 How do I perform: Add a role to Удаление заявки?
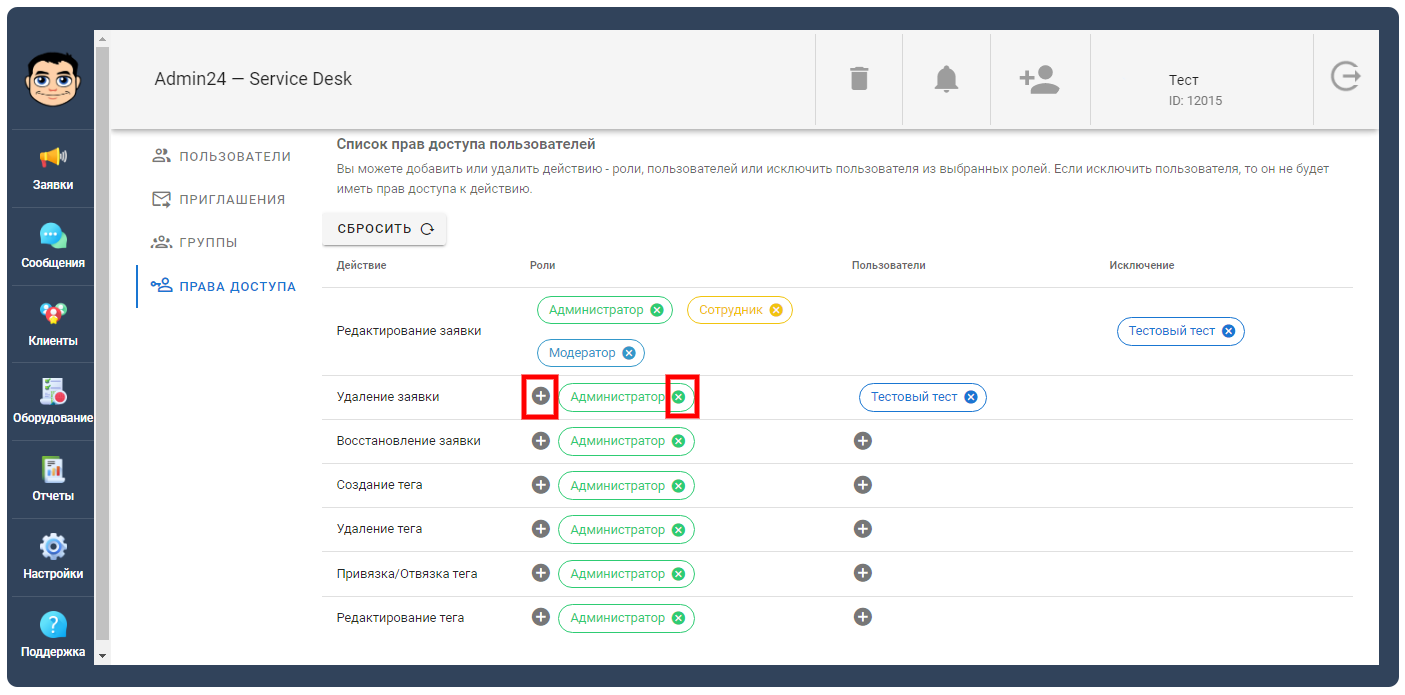coord(541,396)
